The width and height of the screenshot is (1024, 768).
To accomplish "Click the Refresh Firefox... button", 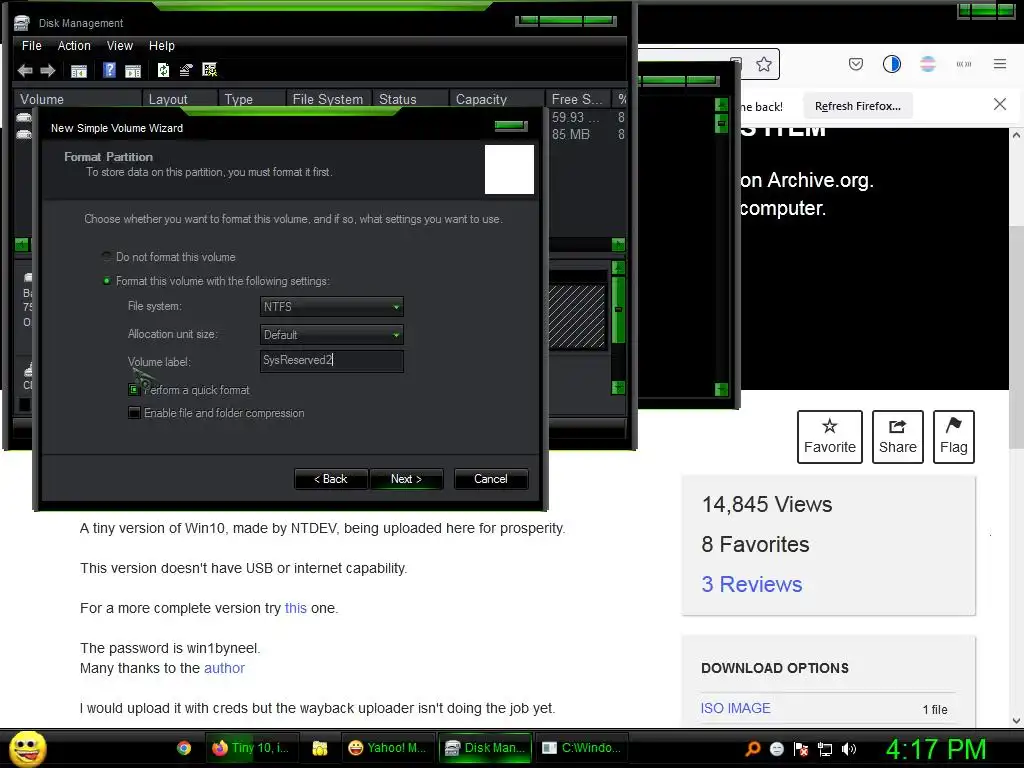I will (x=857, y=106).
